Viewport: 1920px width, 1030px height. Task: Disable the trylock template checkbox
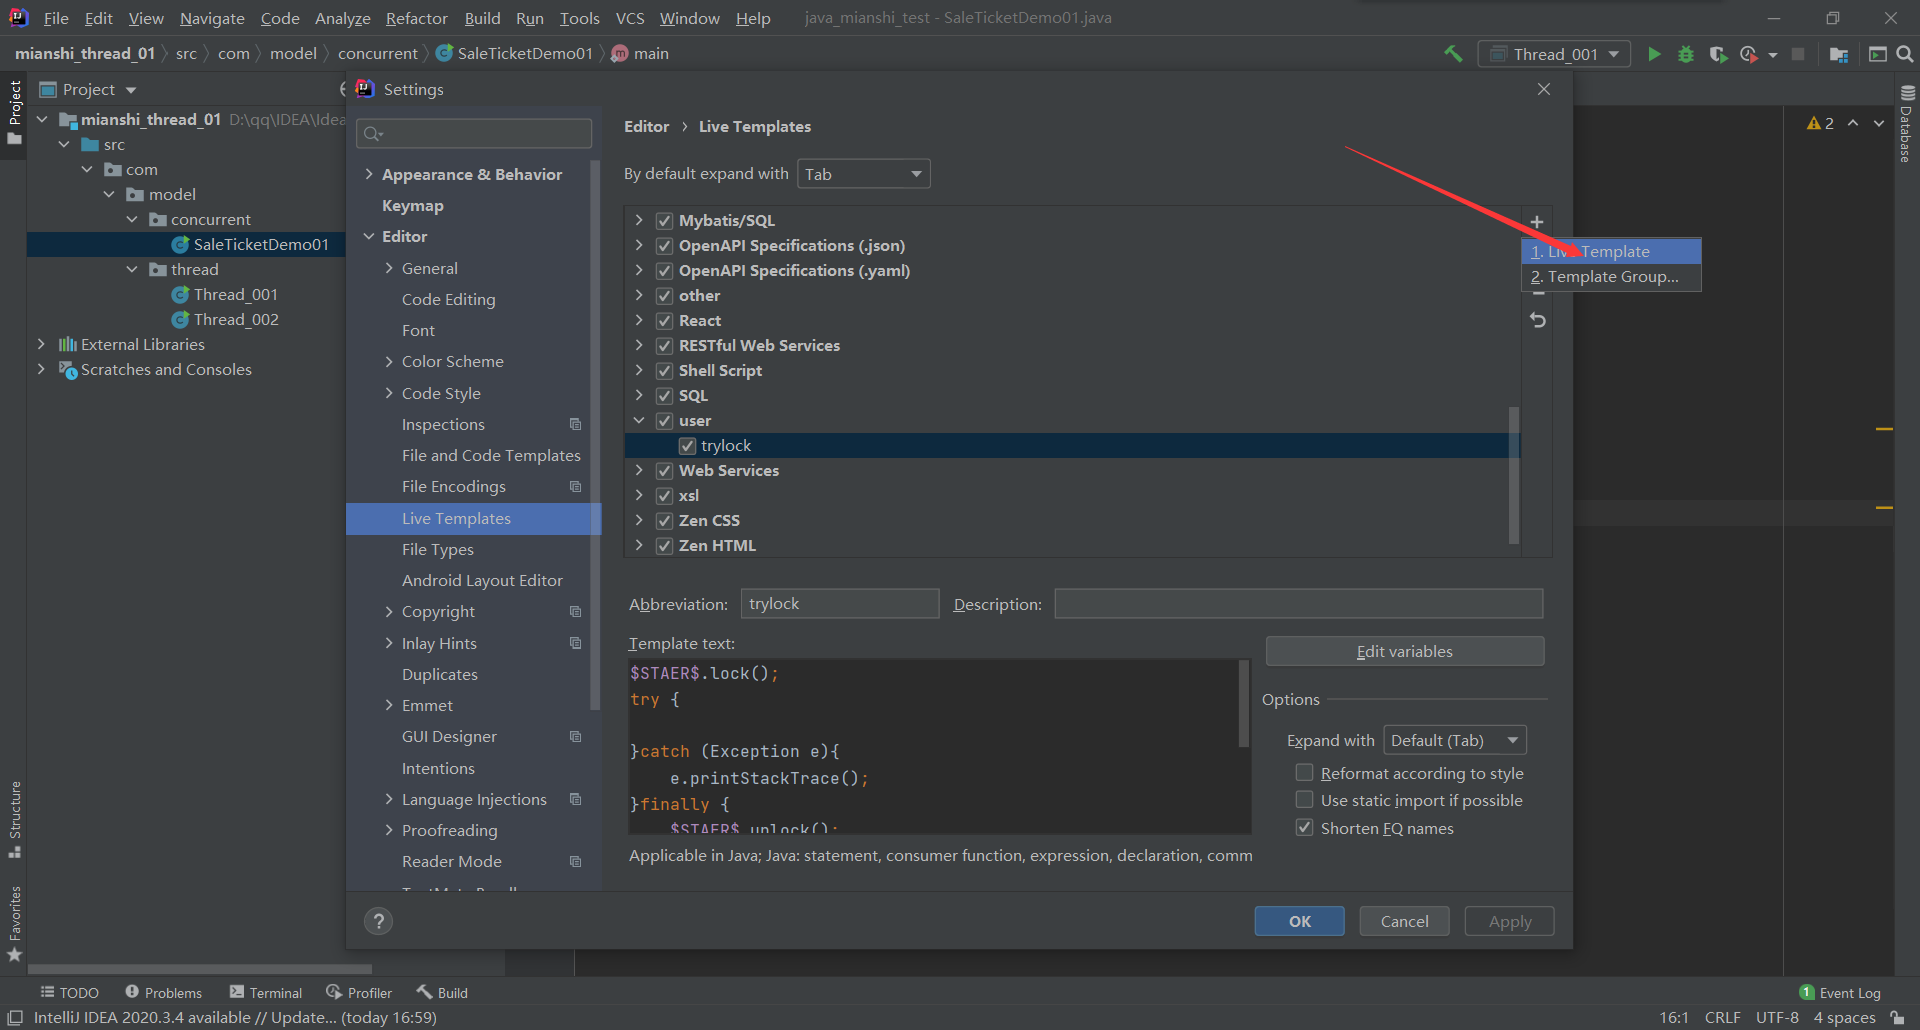687,445
